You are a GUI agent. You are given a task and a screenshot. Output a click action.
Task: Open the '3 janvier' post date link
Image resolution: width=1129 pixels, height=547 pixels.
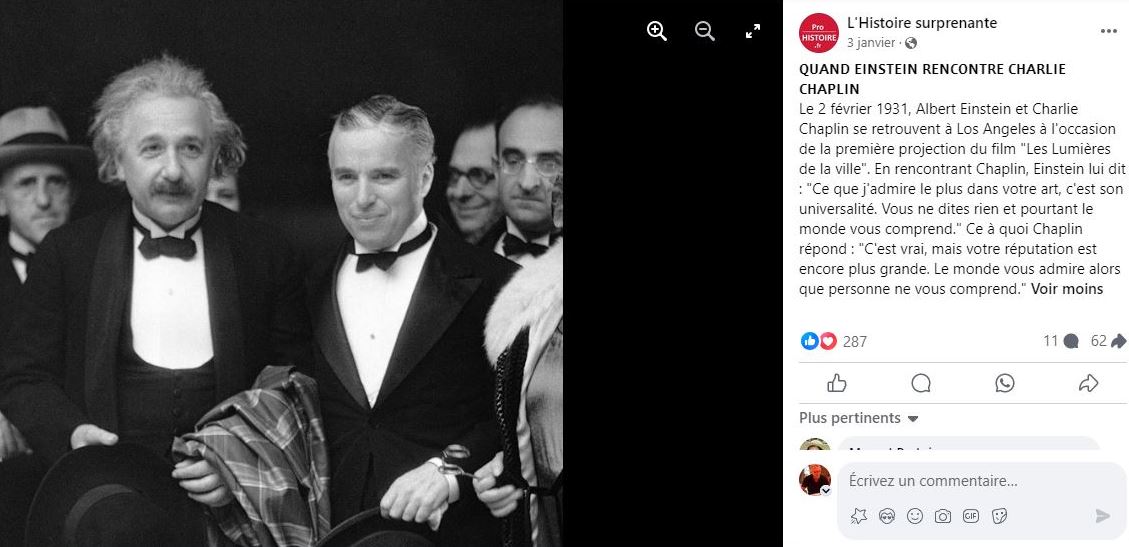871,42
